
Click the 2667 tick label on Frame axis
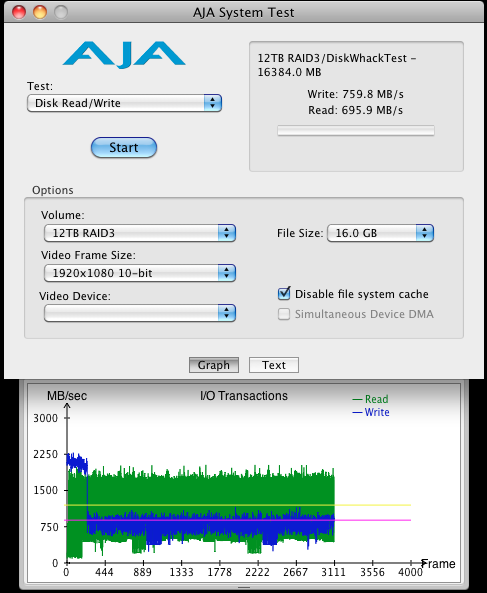pyautogui.click(x=296, y=573)
